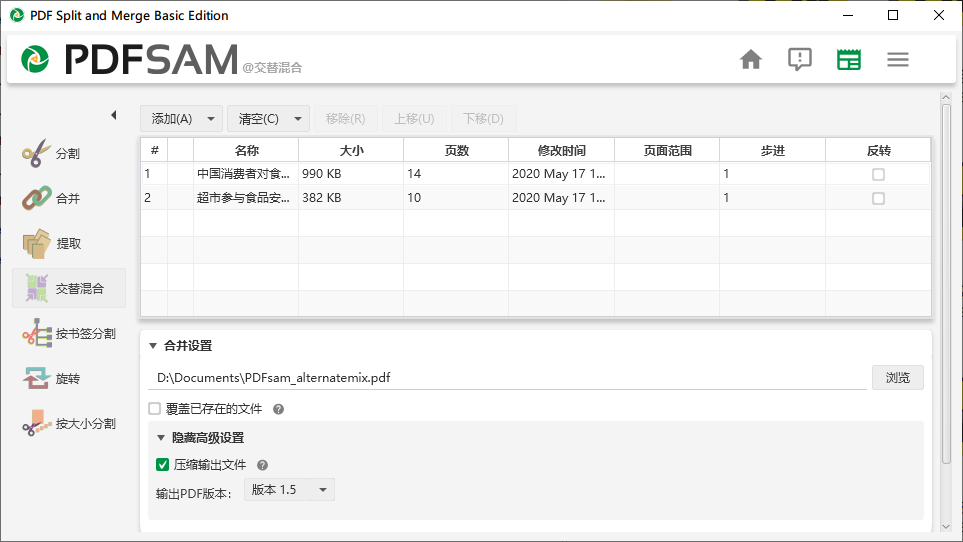Click the output path D:\Documents\PDFsam_alternatemix.pdf field

[x=507, y=377]
